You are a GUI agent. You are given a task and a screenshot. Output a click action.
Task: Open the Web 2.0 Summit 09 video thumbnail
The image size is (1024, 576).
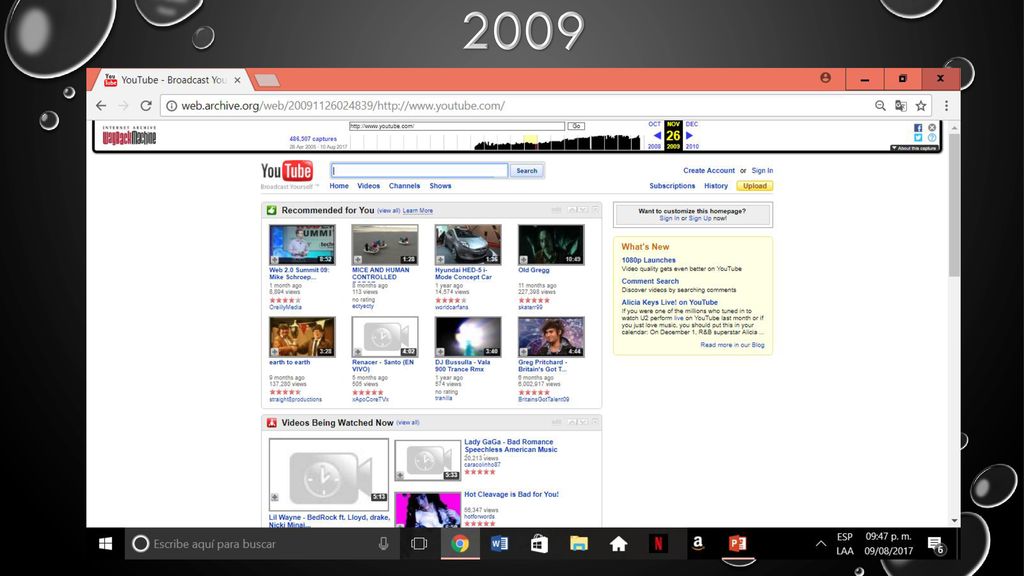click(x=302, y=244)
